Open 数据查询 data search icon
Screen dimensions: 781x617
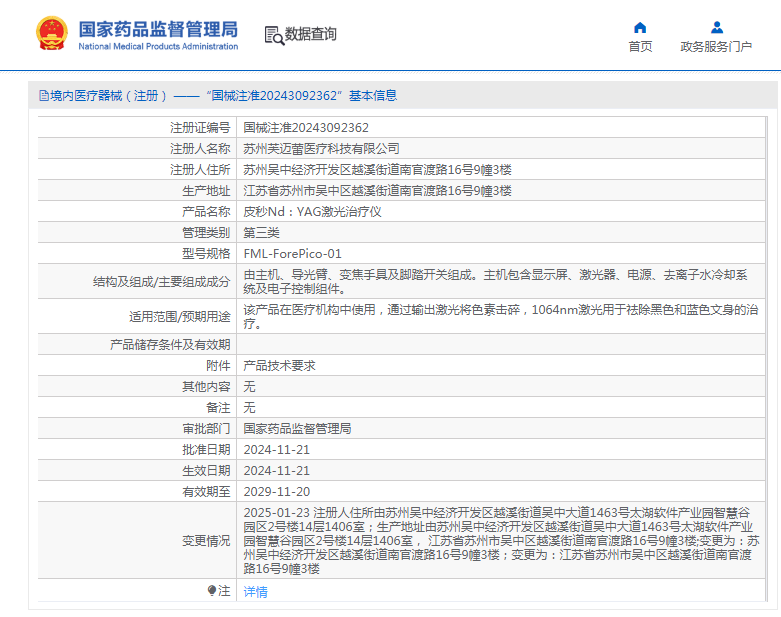[274, 35]
